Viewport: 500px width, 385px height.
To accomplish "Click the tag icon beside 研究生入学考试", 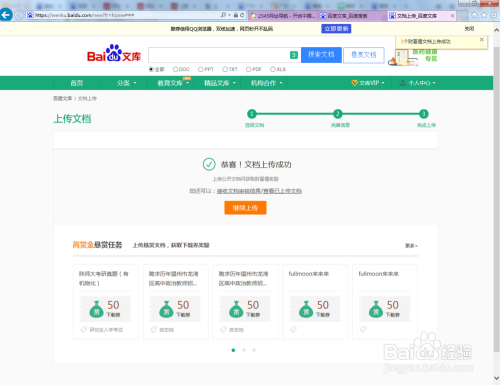I will pyautogui.click(x=84, y=330).
